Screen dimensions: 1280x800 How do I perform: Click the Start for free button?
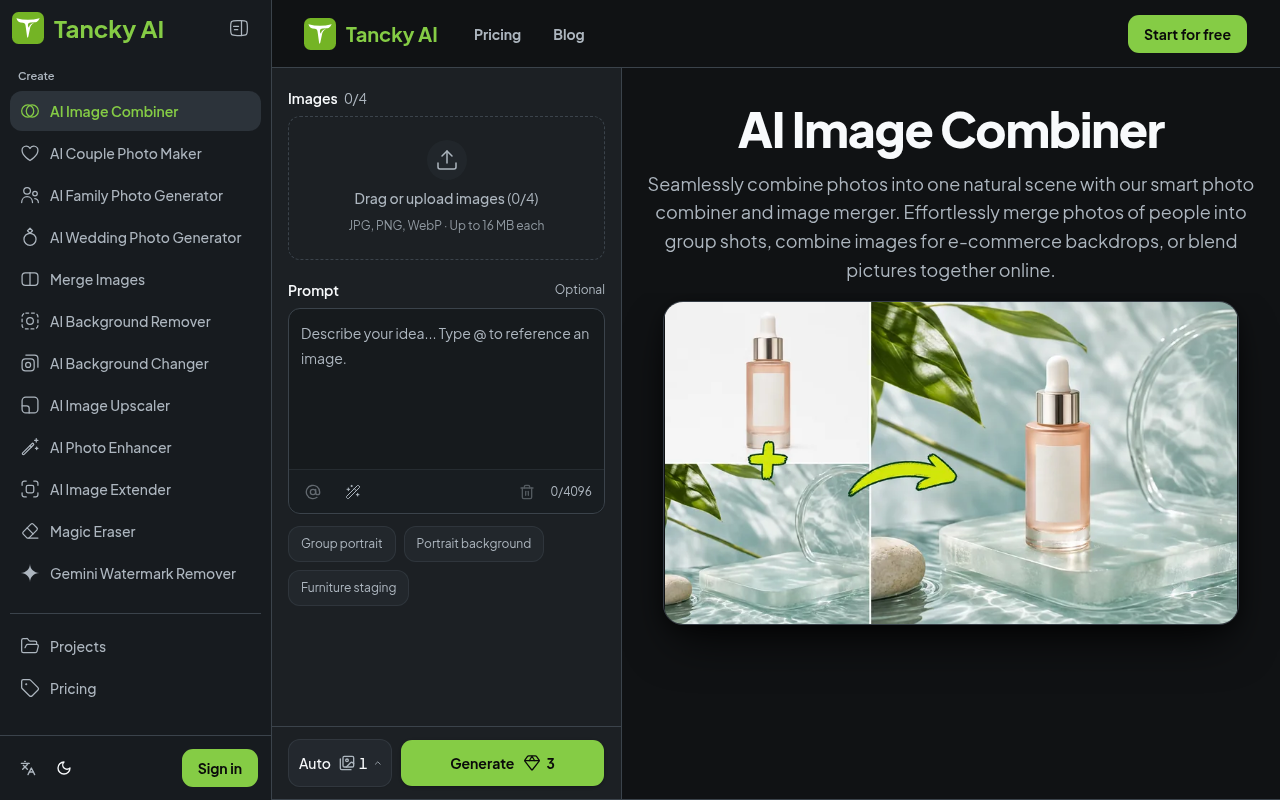[1187, 34]
